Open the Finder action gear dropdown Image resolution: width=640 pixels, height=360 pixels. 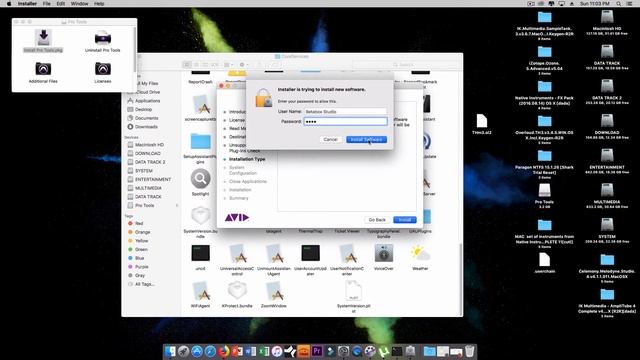244,64
